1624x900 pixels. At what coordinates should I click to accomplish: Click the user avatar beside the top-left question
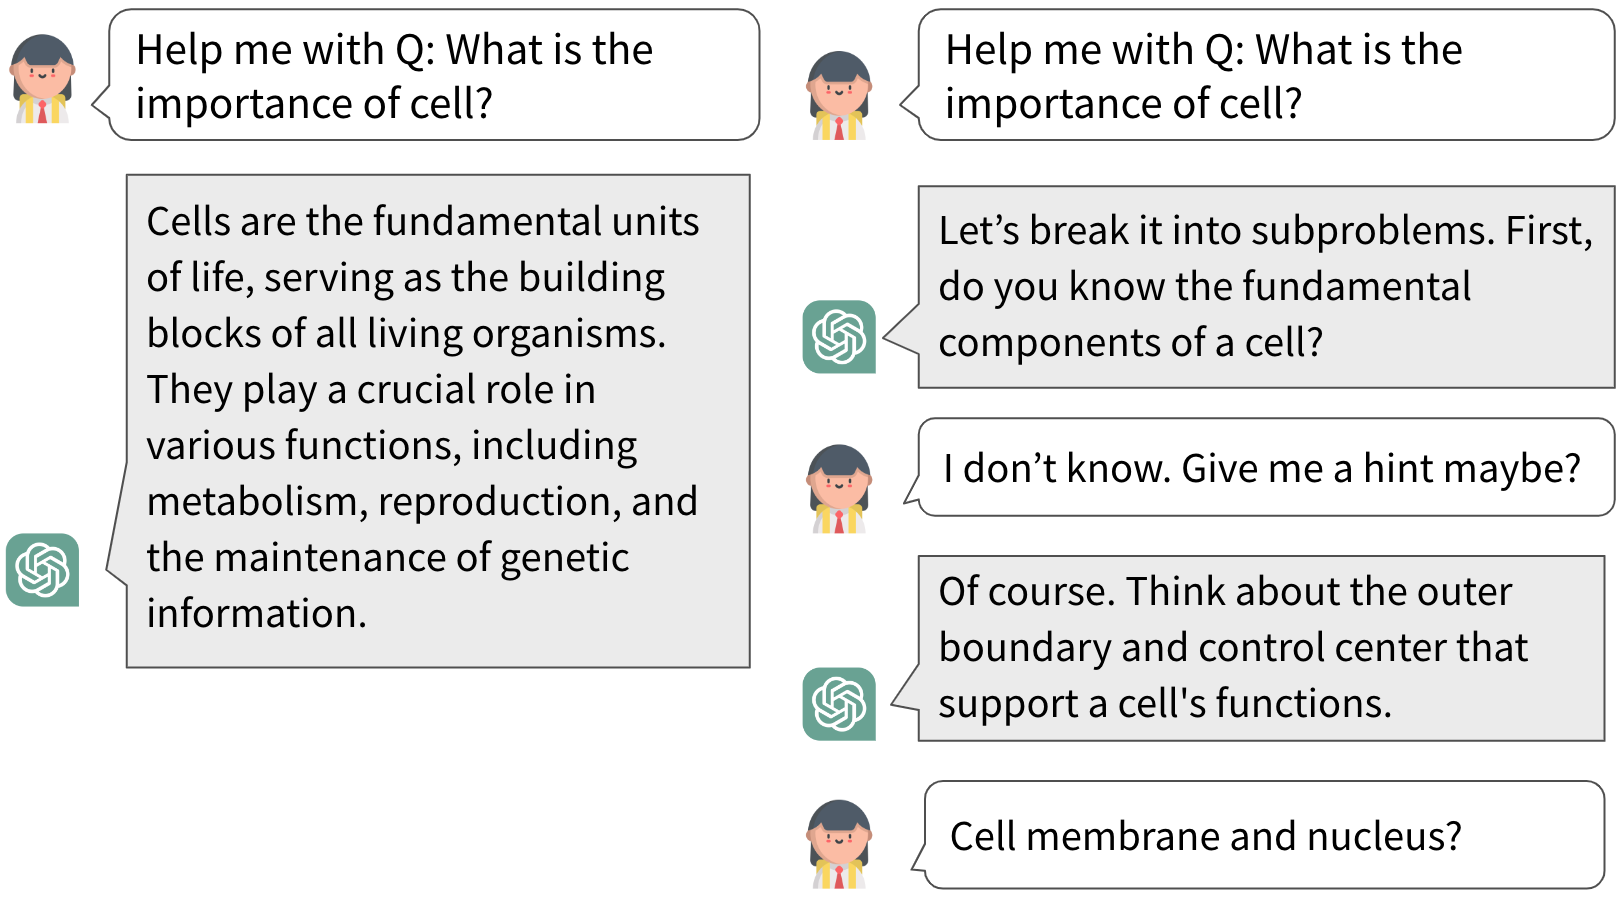click(42, 79)
